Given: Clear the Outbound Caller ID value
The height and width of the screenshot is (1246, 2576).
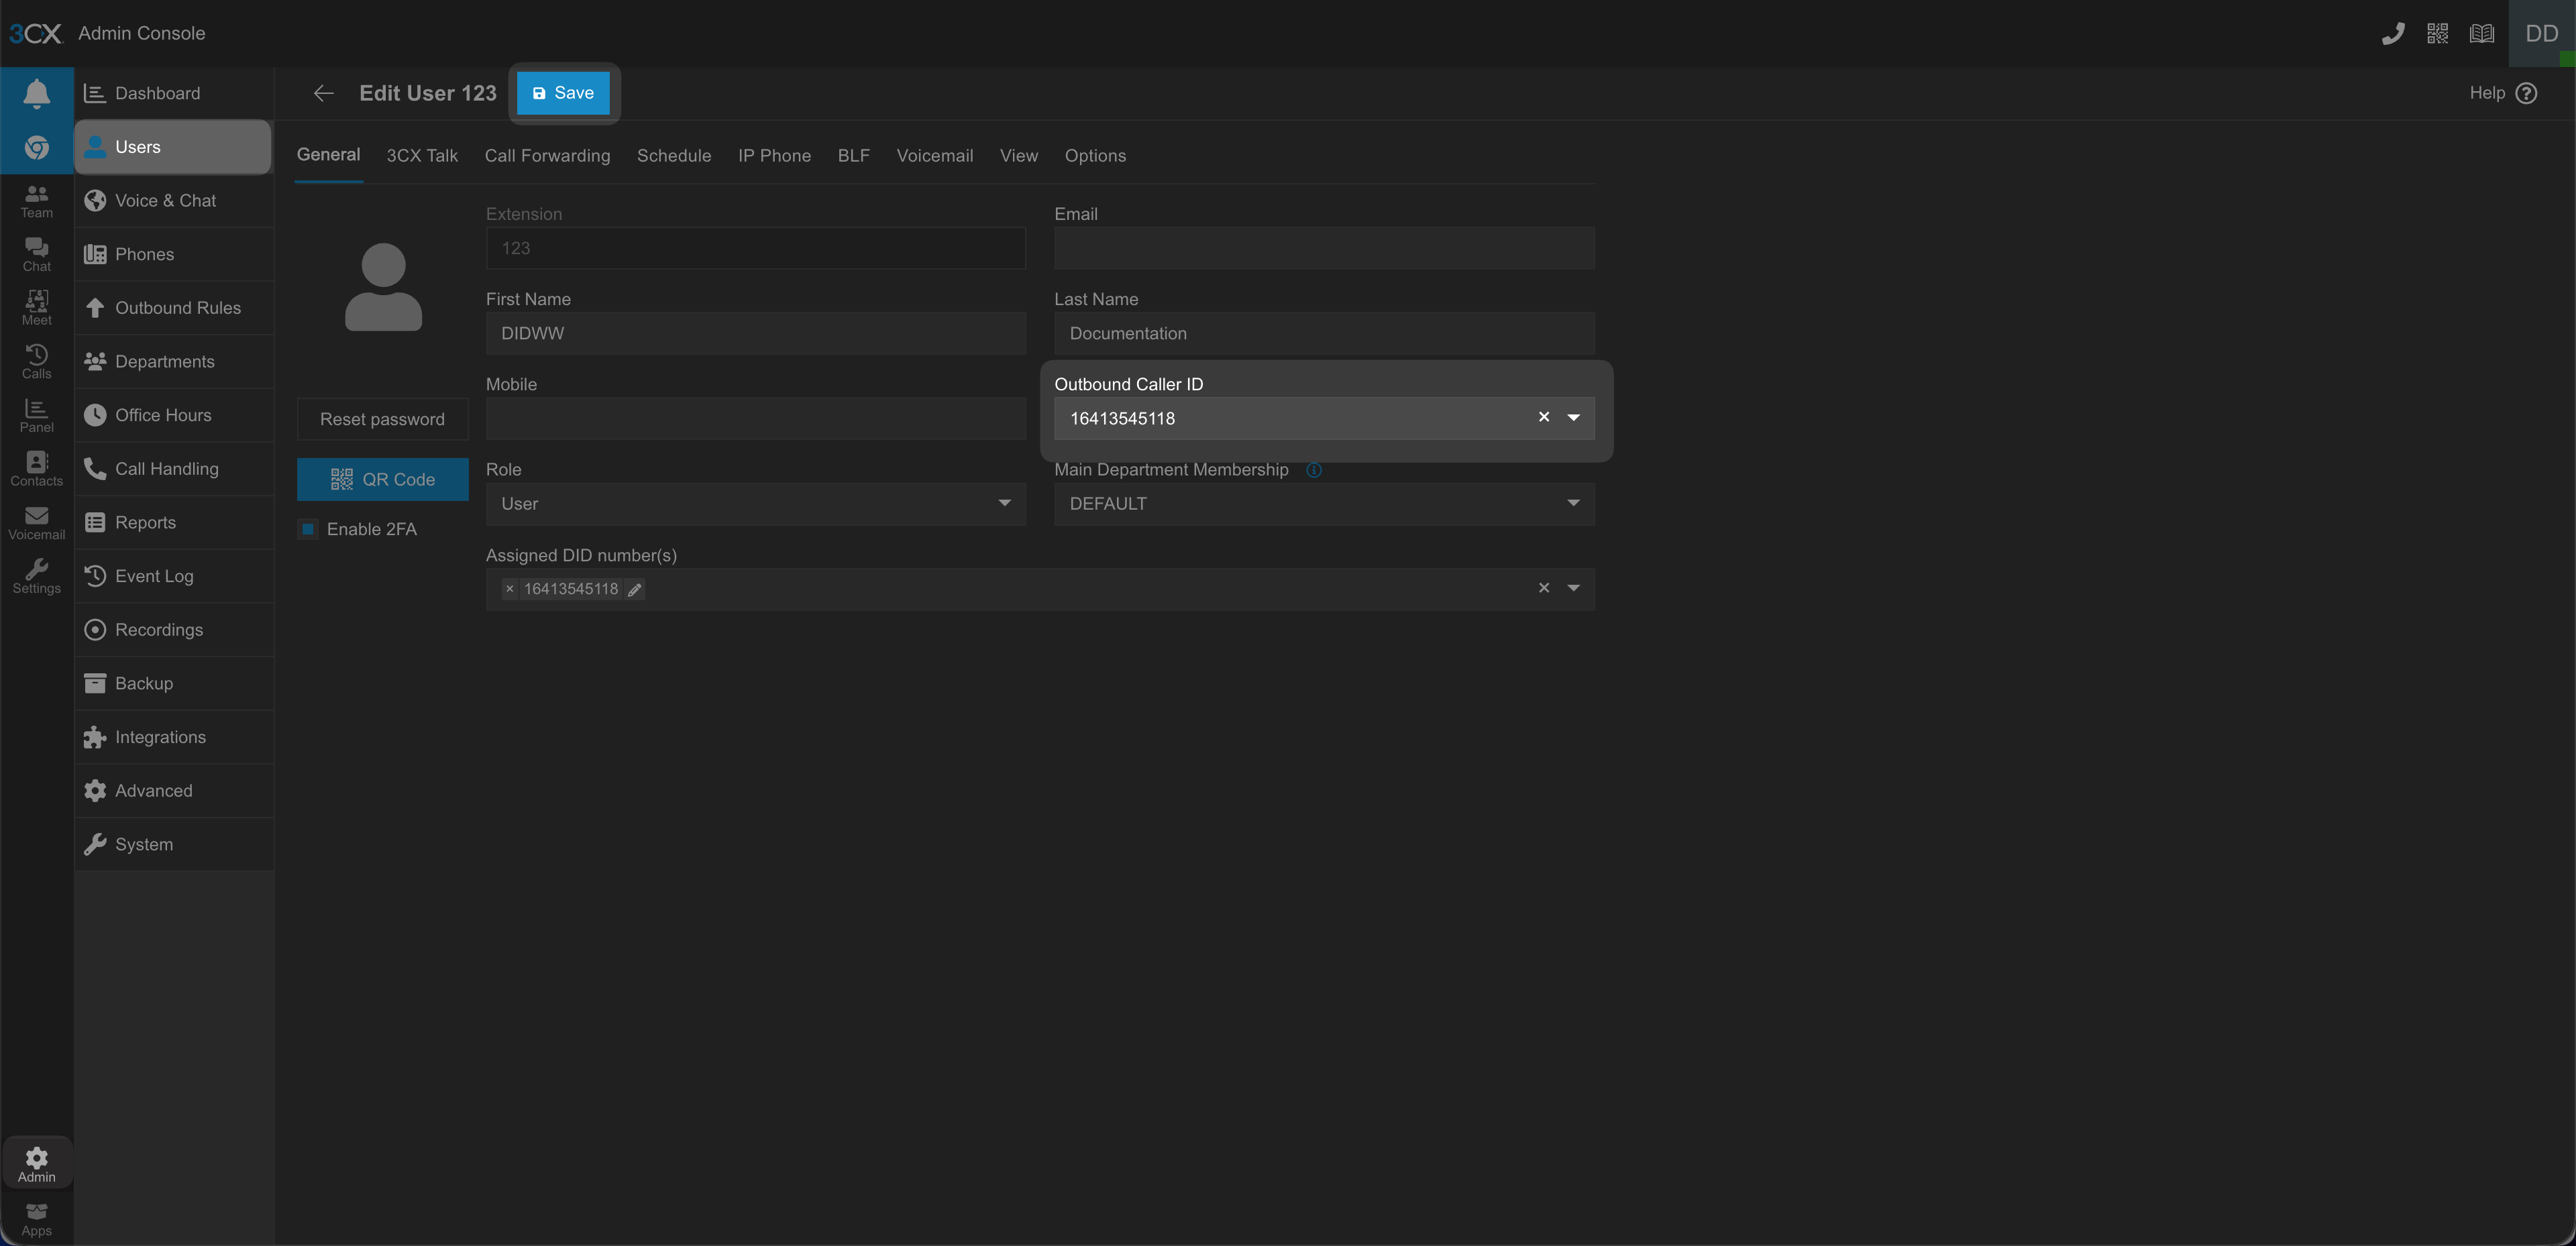Looking at the screenshot, I should pos(1543,417).
